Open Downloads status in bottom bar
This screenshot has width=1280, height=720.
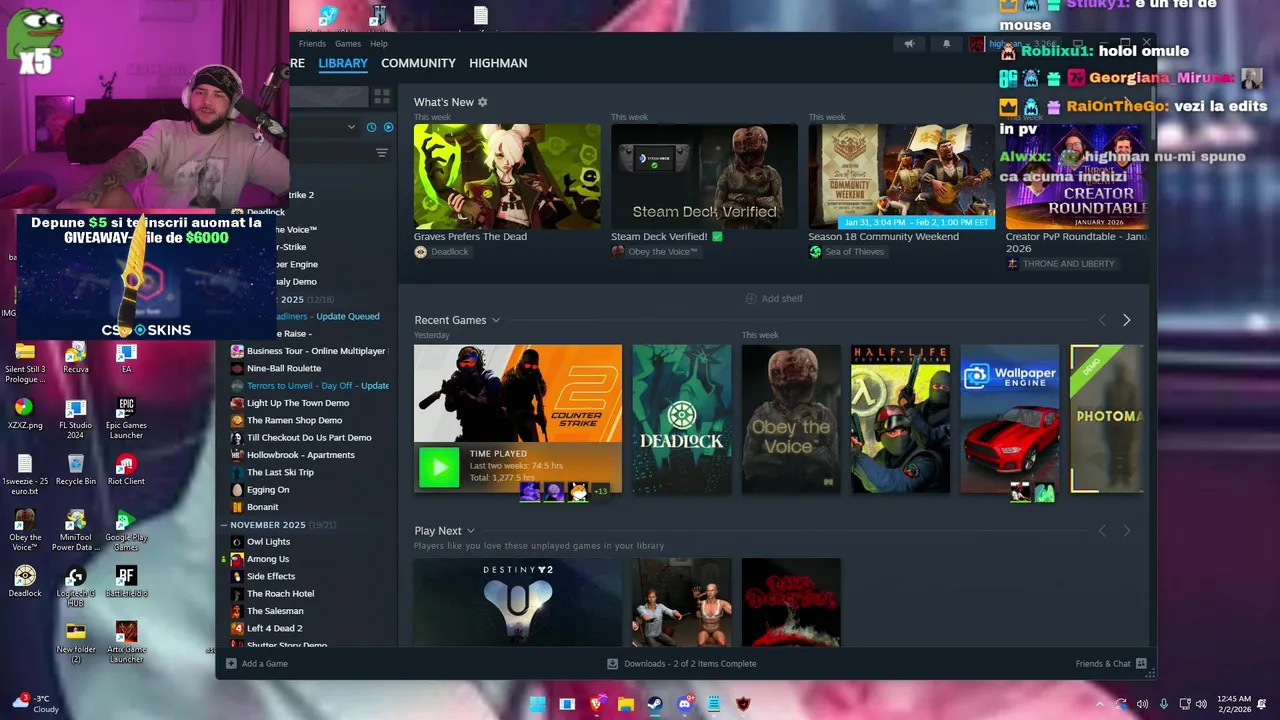pyautogui.click(x=681, y=664)
